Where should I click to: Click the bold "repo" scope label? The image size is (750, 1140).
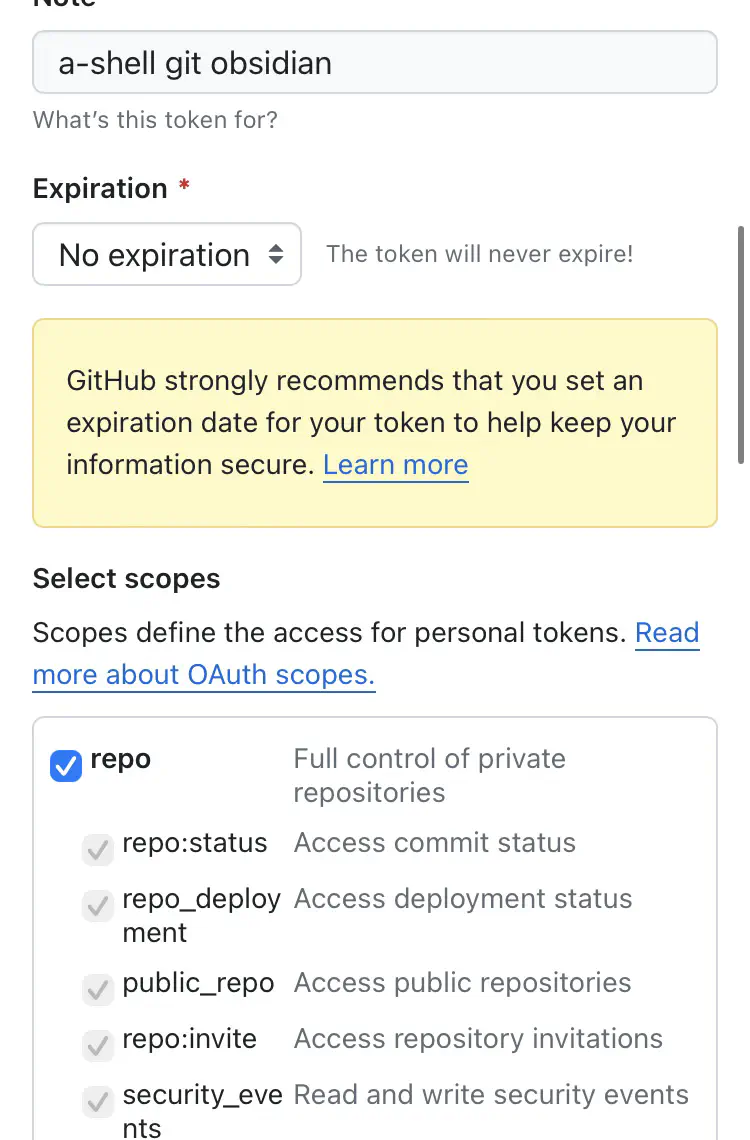click(120, 759)
